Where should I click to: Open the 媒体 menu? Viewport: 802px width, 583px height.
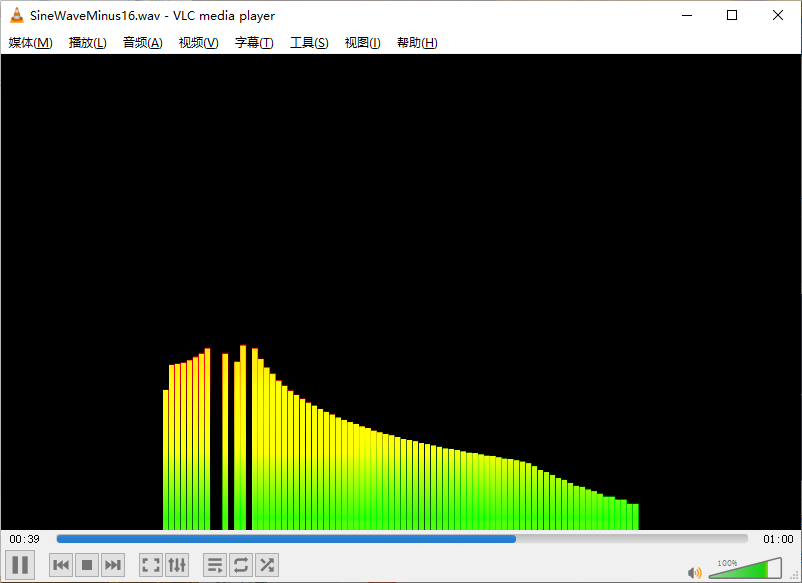[30, 43]
